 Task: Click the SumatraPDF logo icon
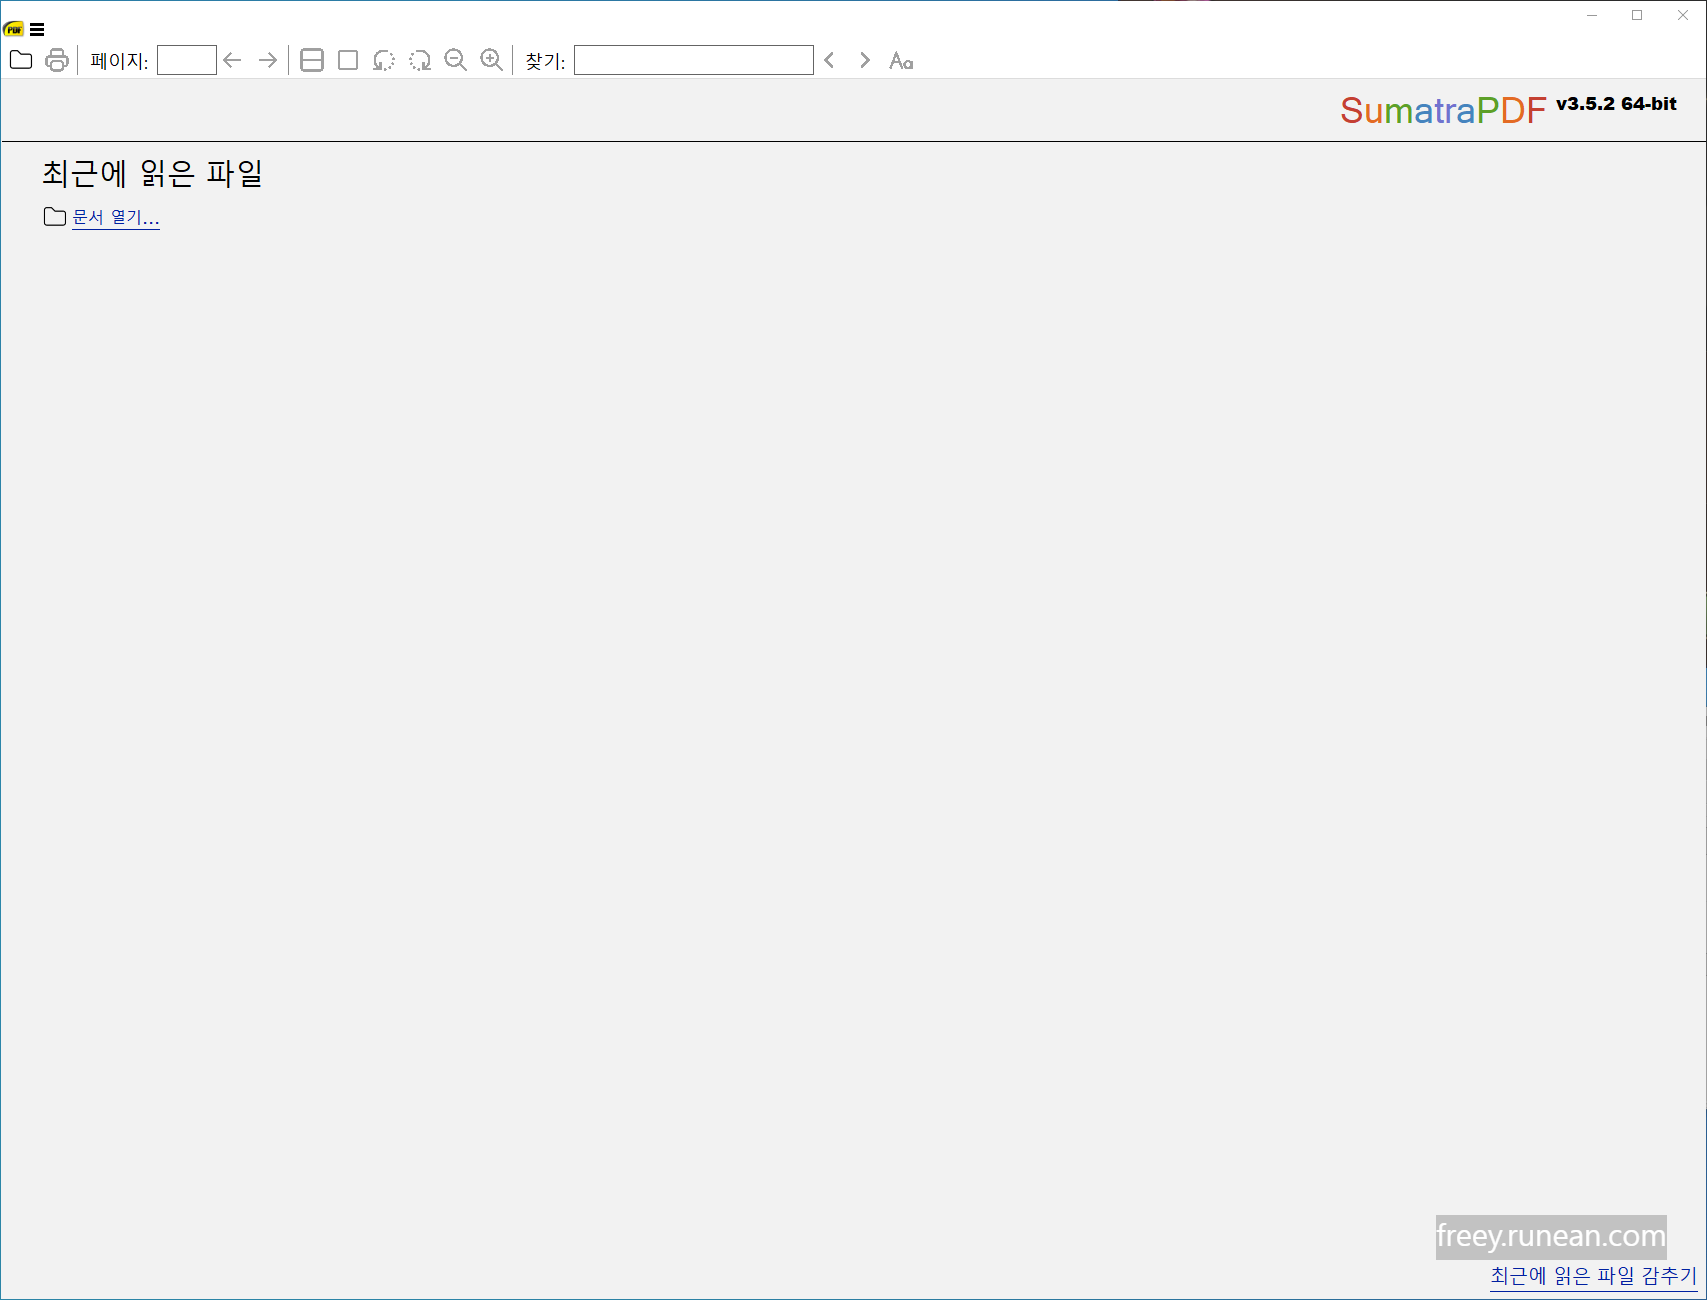point(13,30)
